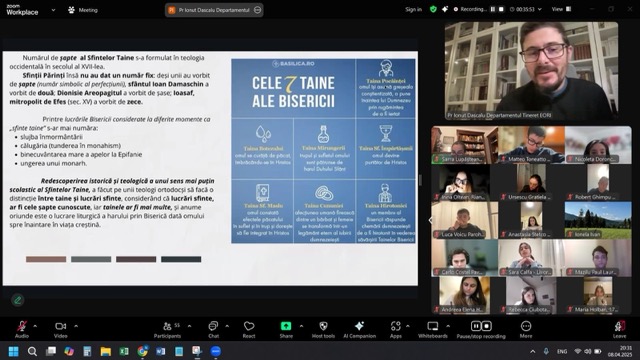Open audio options arrow next to Audio
The image size is (640, 360).
coord(35,326)
